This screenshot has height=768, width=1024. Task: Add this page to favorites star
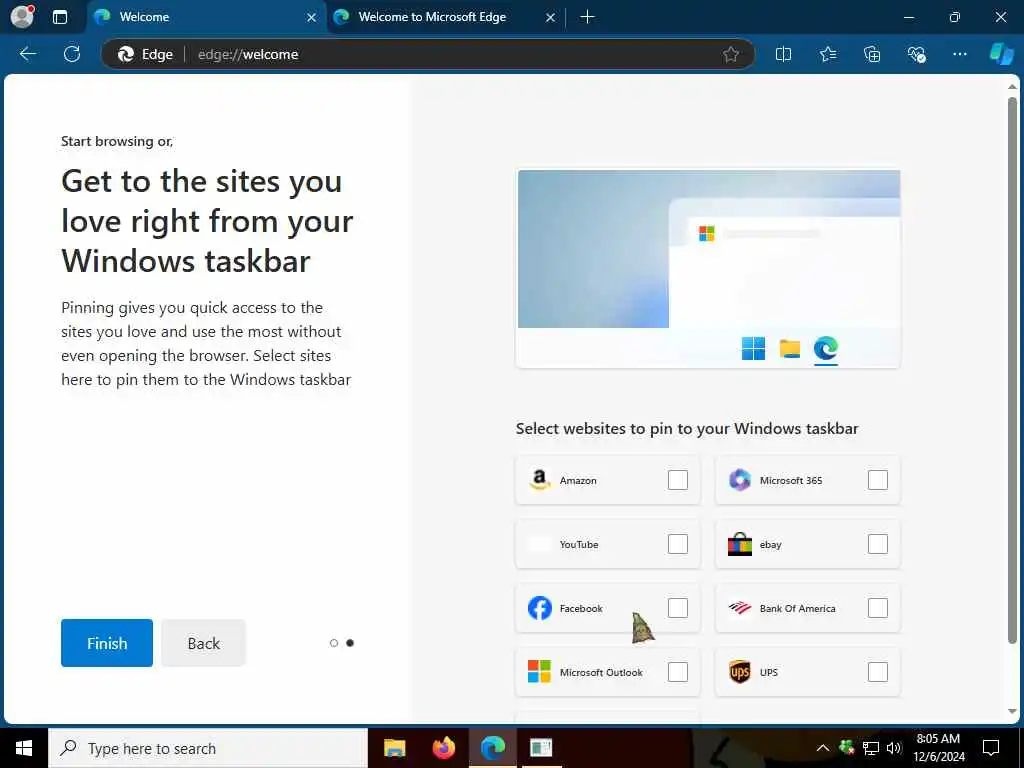[731, 54]
